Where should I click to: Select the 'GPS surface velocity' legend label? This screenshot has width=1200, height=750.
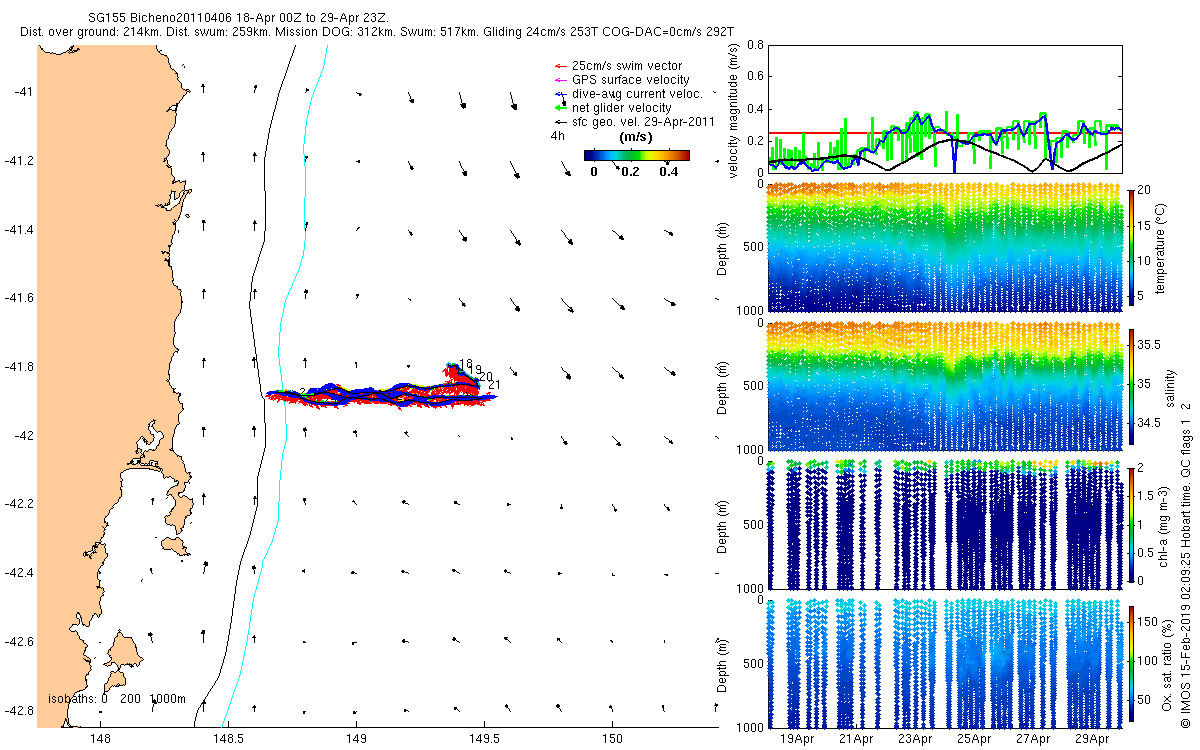tap(630, 80)
